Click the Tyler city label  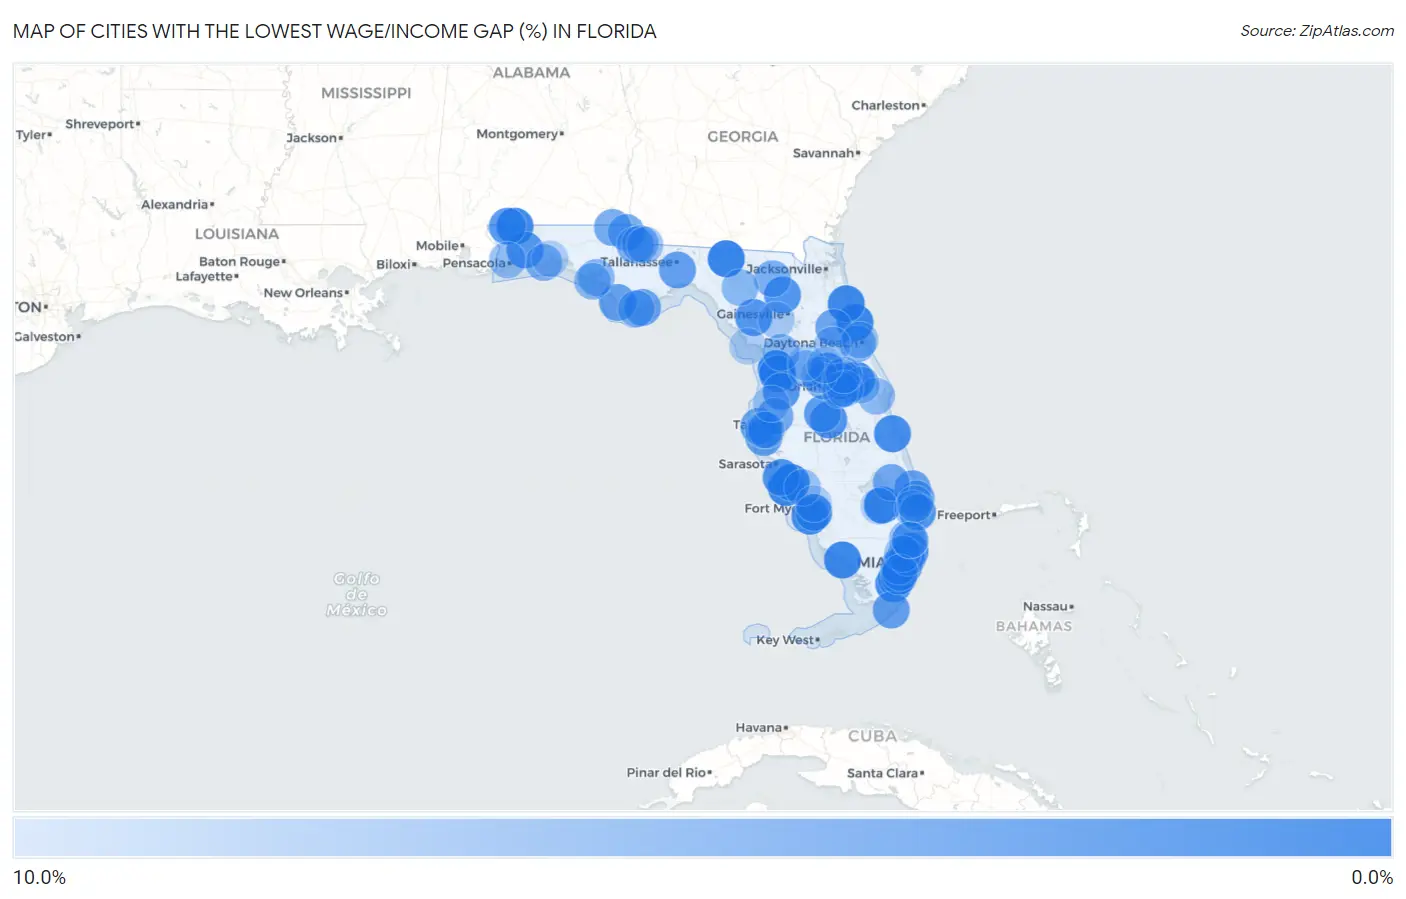(33, 135)
